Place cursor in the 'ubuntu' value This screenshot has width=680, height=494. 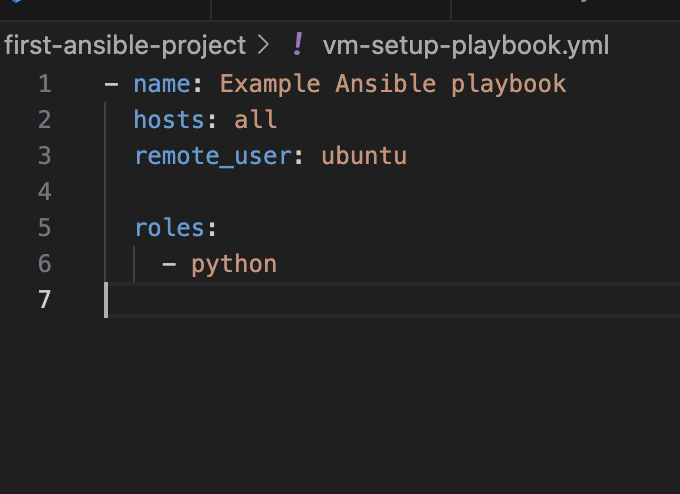364,156
